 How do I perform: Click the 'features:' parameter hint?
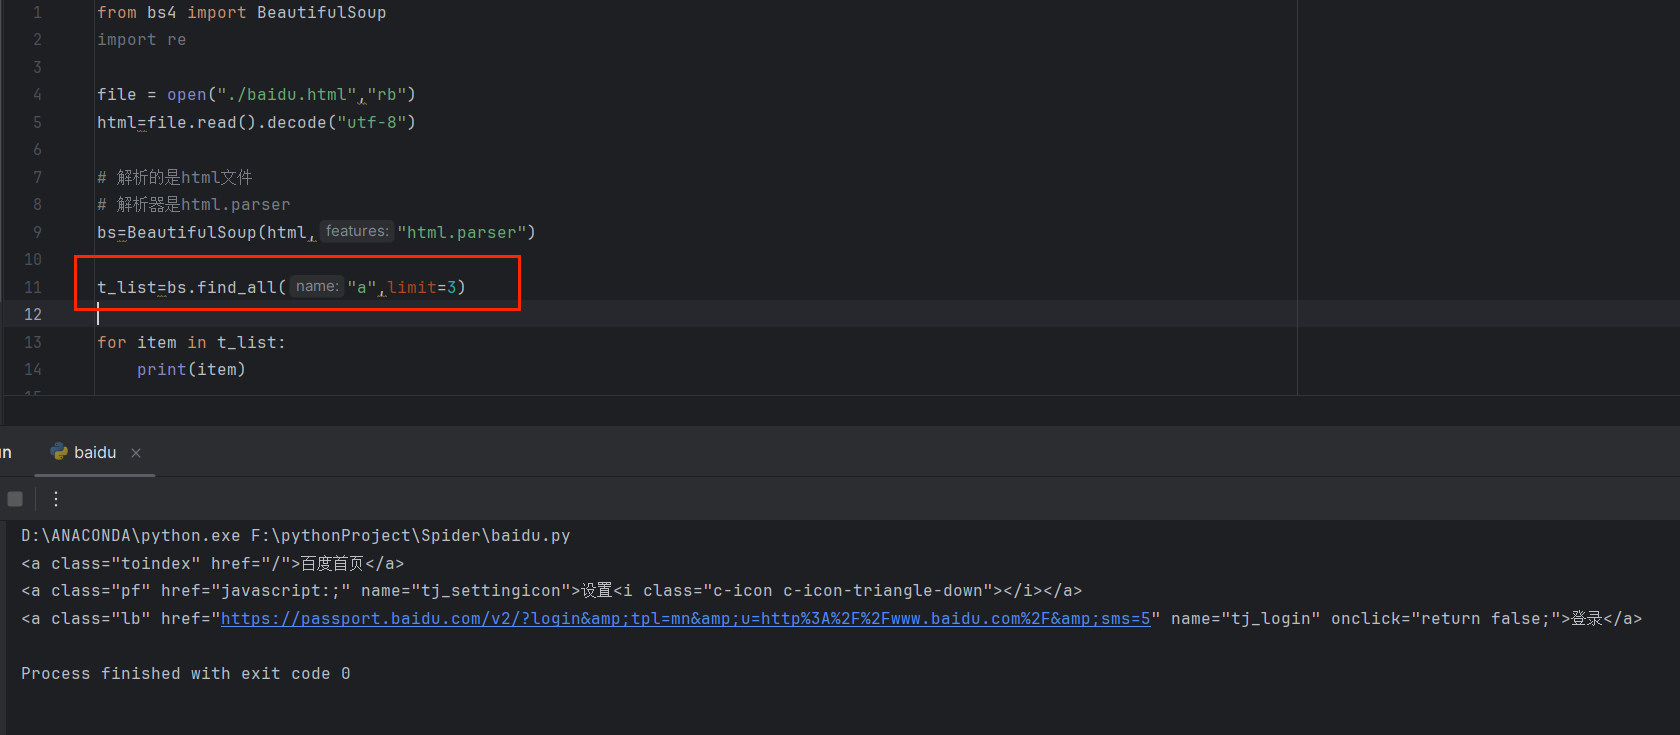tap(357, 231)
